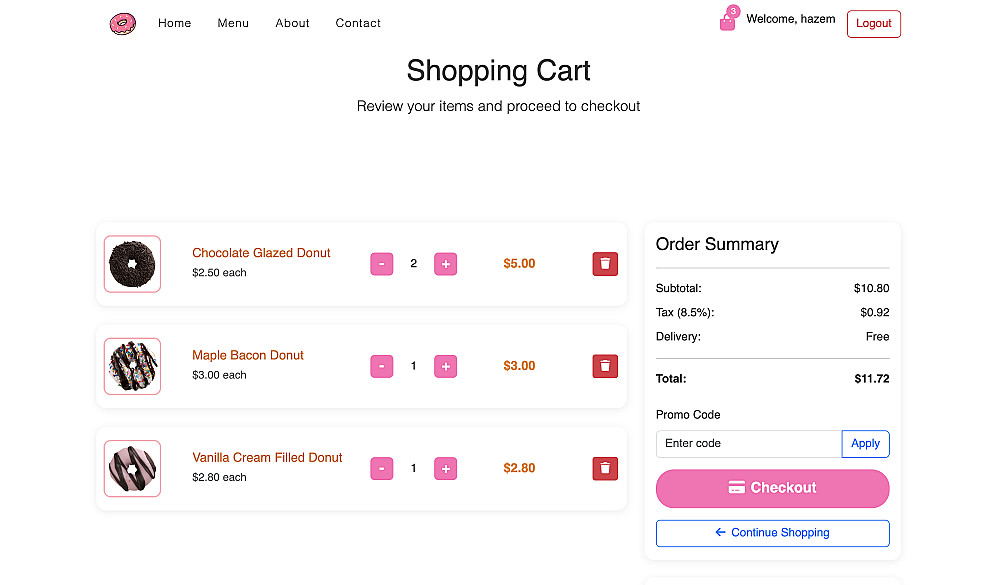Apply the promo code
The height and width of the screenshot is (585, 1000).
tap(865, 444)
